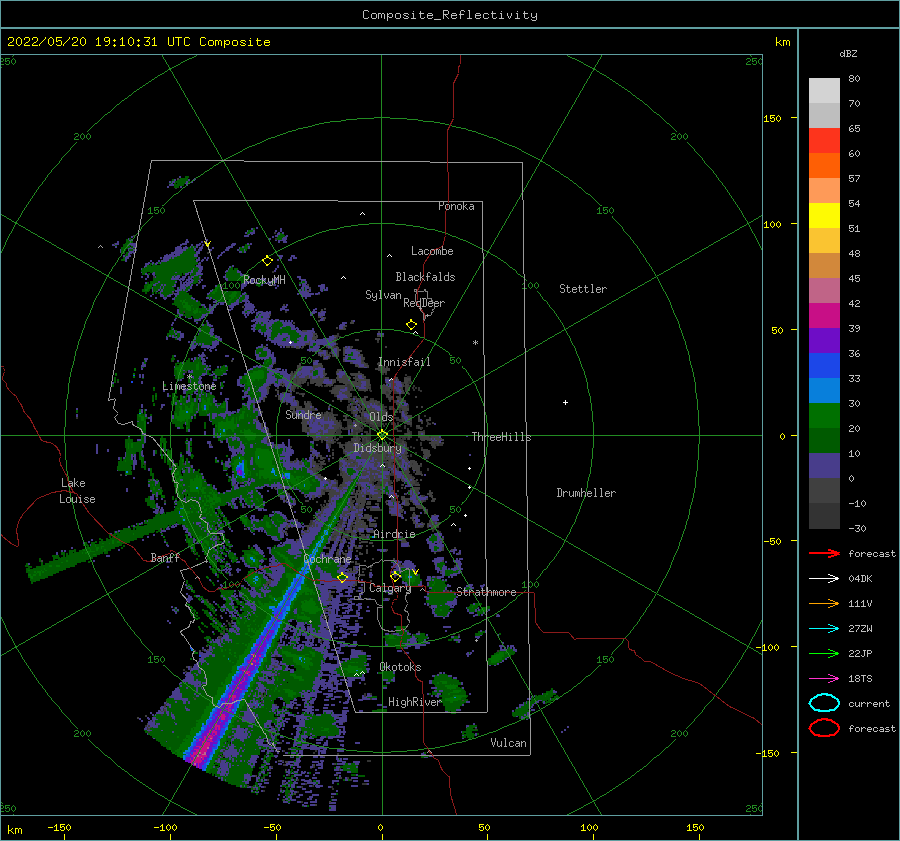900x841 pixels.
Task: Click the Stettler label
Action: click(x=583, y=289)
